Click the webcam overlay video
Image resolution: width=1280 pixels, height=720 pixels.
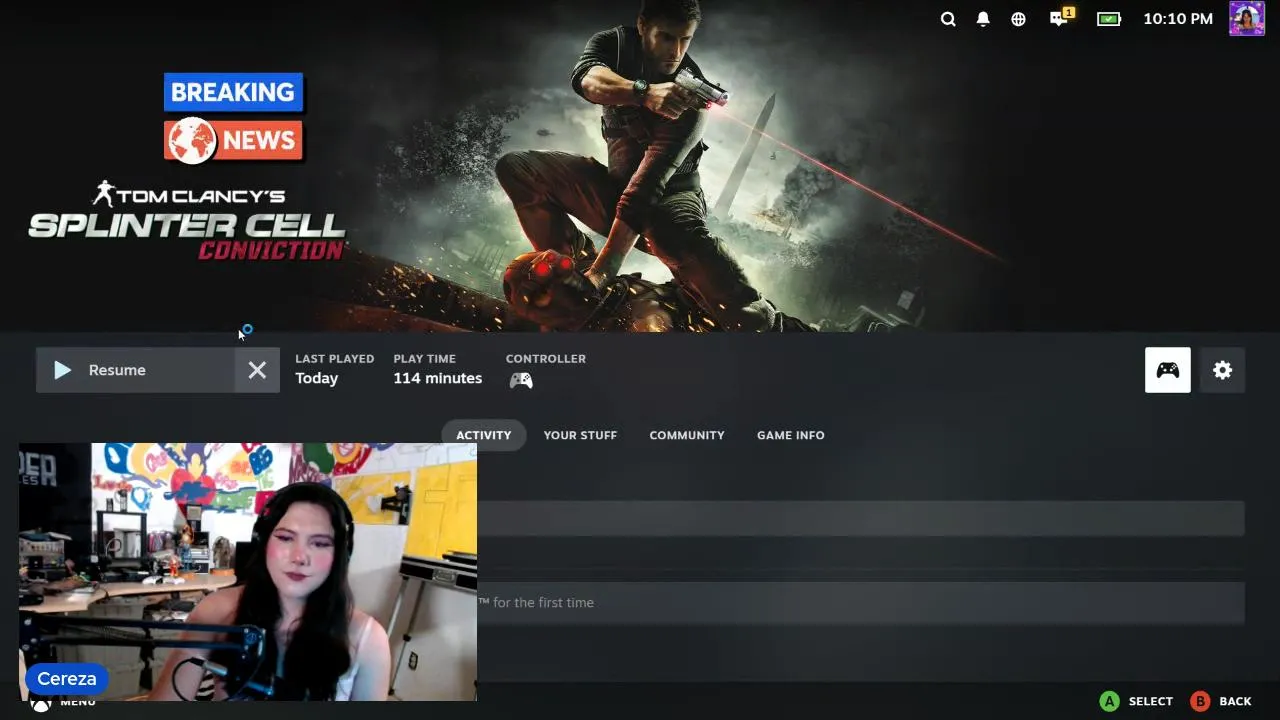248,572
